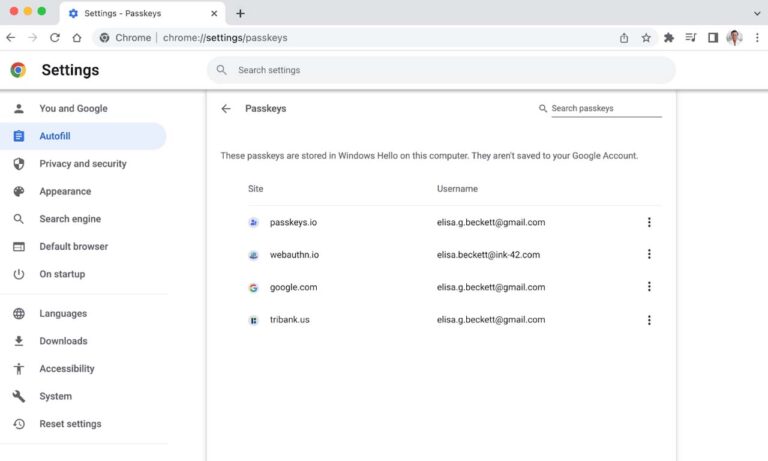Click the Search passkeys field
Screen dimensions: 768x461
606,108
